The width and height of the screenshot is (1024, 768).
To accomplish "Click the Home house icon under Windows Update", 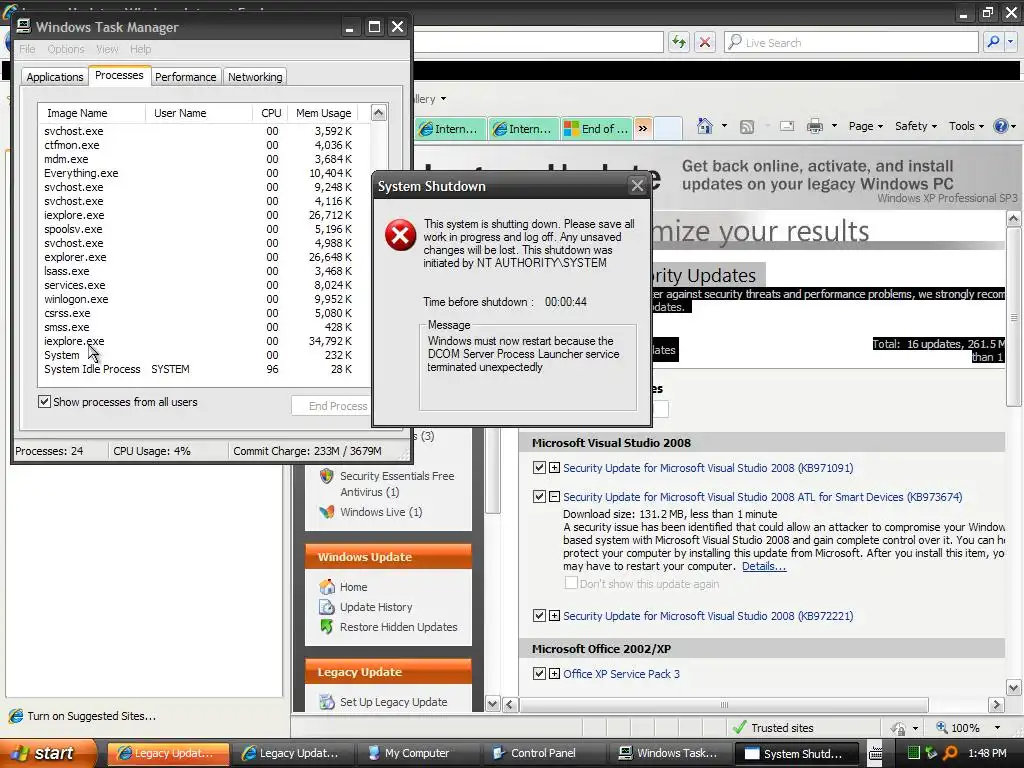I will [x=327, y=586].
